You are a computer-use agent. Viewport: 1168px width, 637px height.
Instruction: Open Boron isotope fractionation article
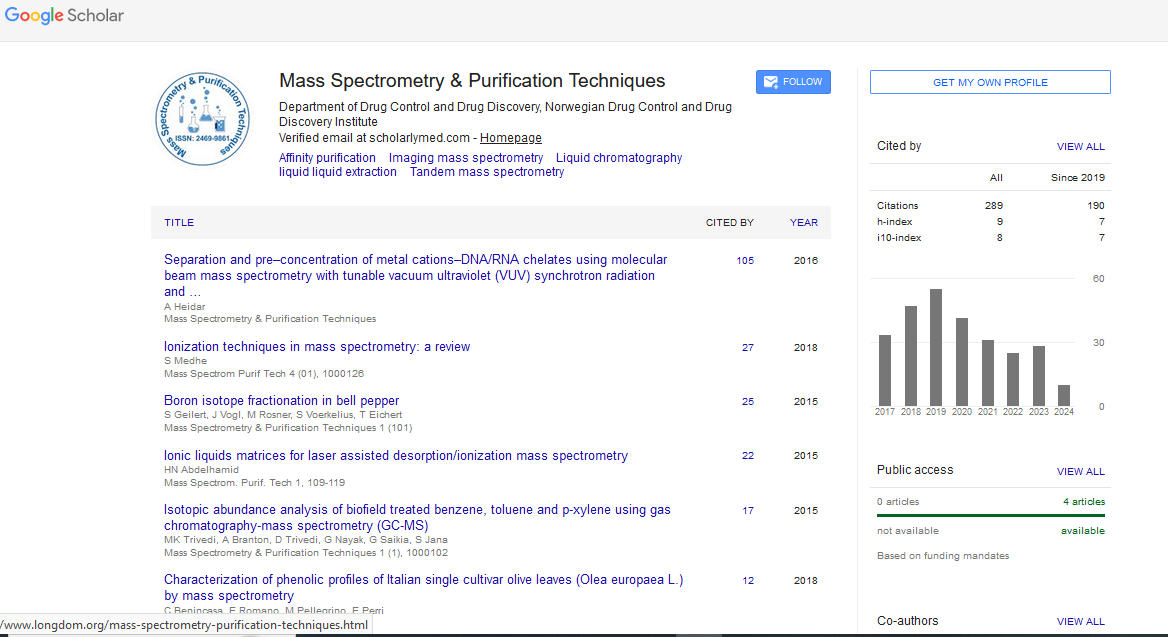point(281,401)
